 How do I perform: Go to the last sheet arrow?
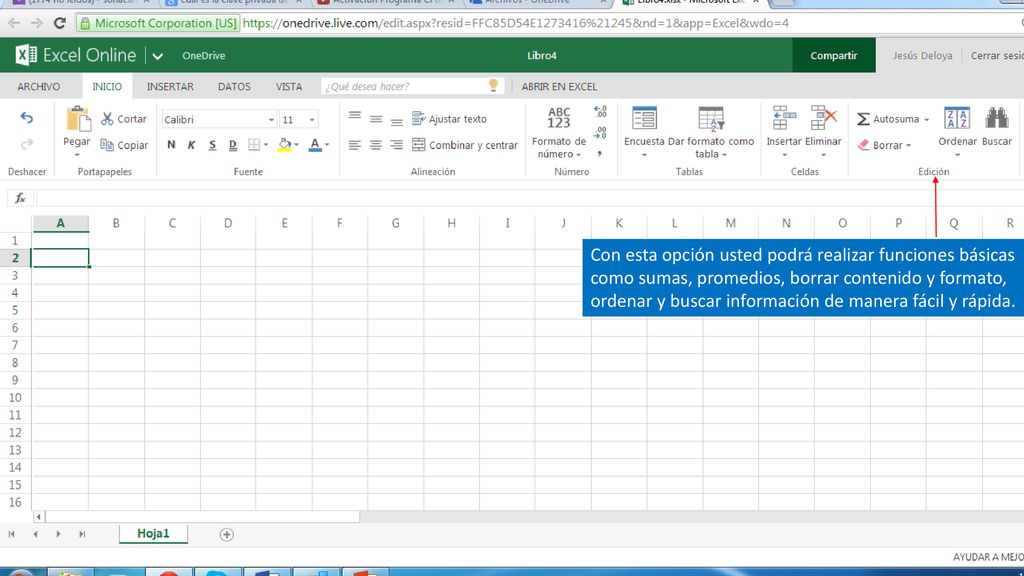(x=82, y=534)
